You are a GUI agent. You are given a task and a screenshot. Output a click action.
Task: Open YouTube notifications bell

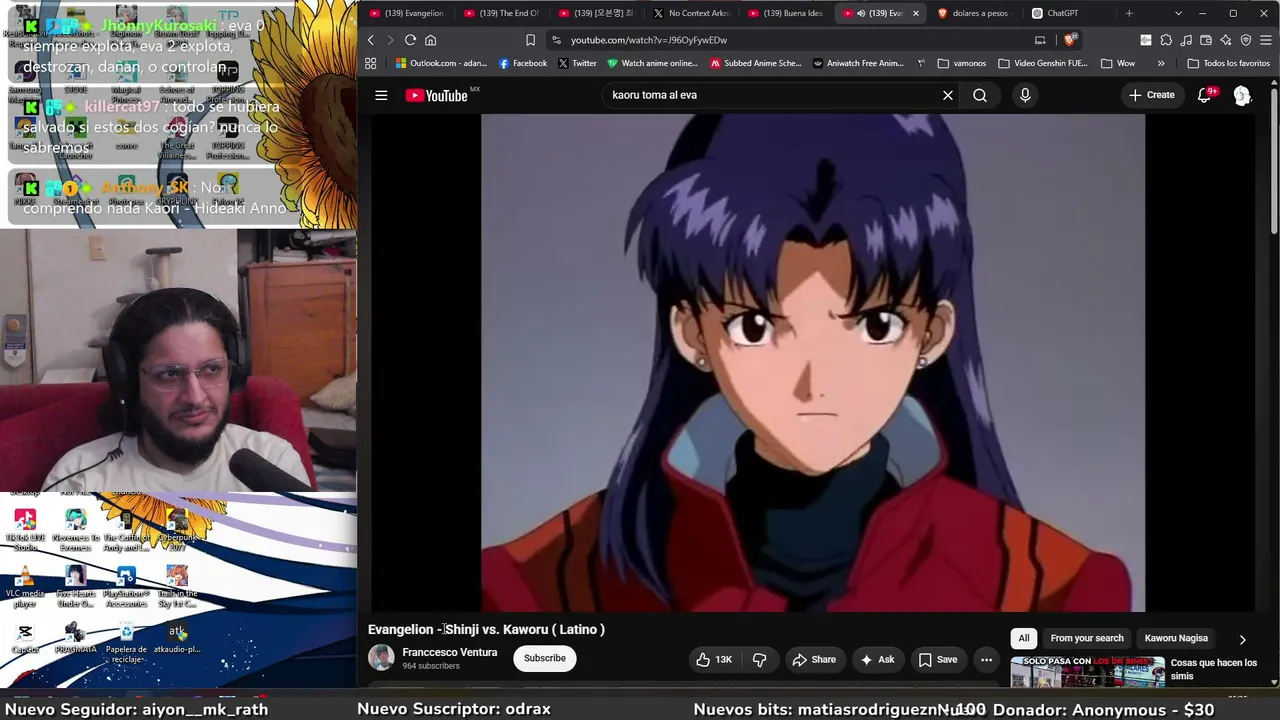click(x=1205, y=95)
